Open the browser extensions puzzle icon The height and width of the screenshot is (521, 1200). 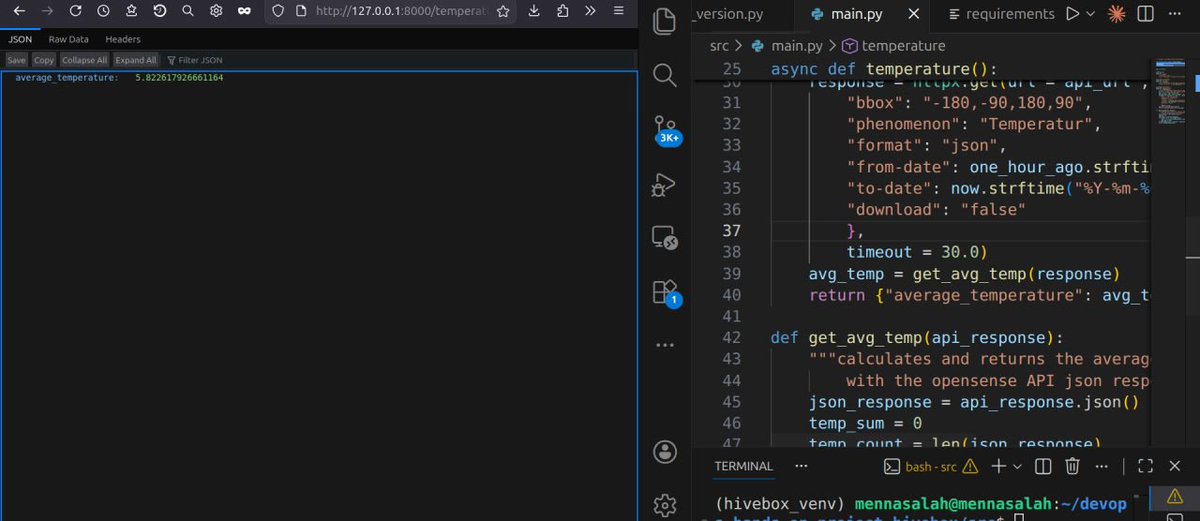click(x=562, y=12)
